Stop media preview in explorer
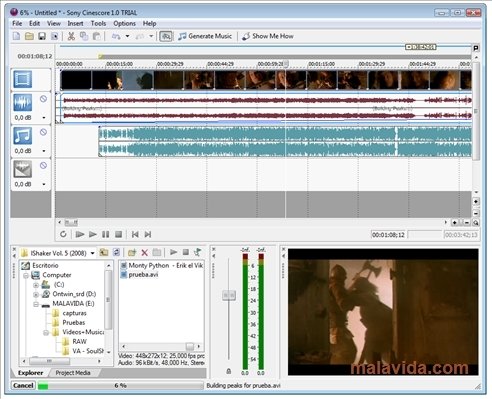 (186, 252)
